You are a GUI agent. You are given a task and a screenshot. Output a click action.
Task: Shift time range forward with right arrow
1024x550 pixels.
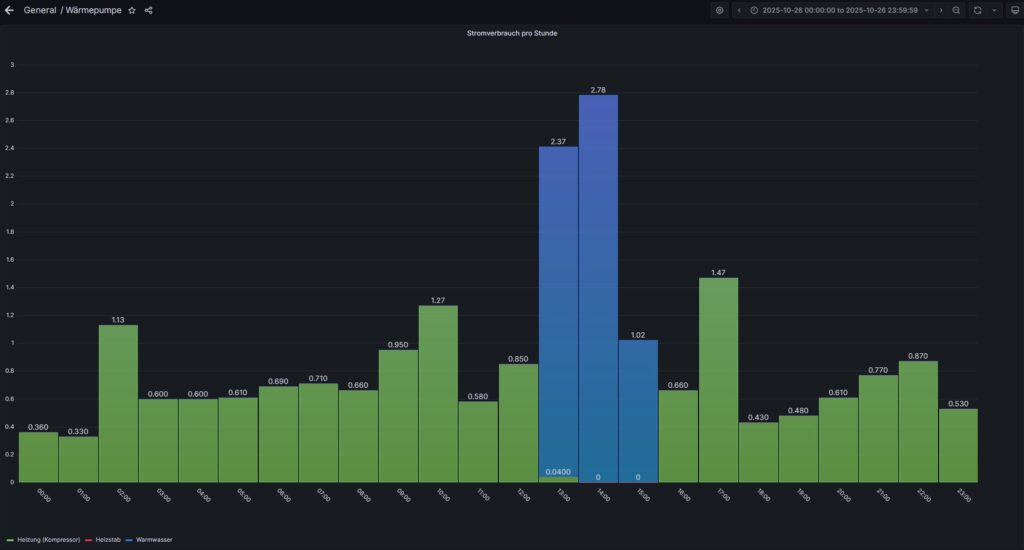[x=940, y=10]
